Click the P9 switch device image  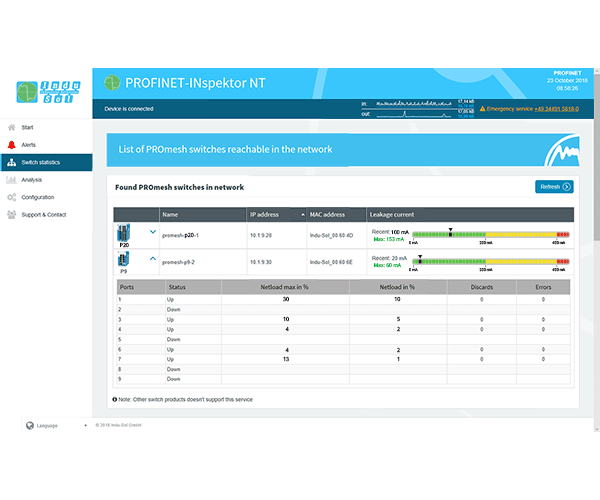[x=123, y=259]
